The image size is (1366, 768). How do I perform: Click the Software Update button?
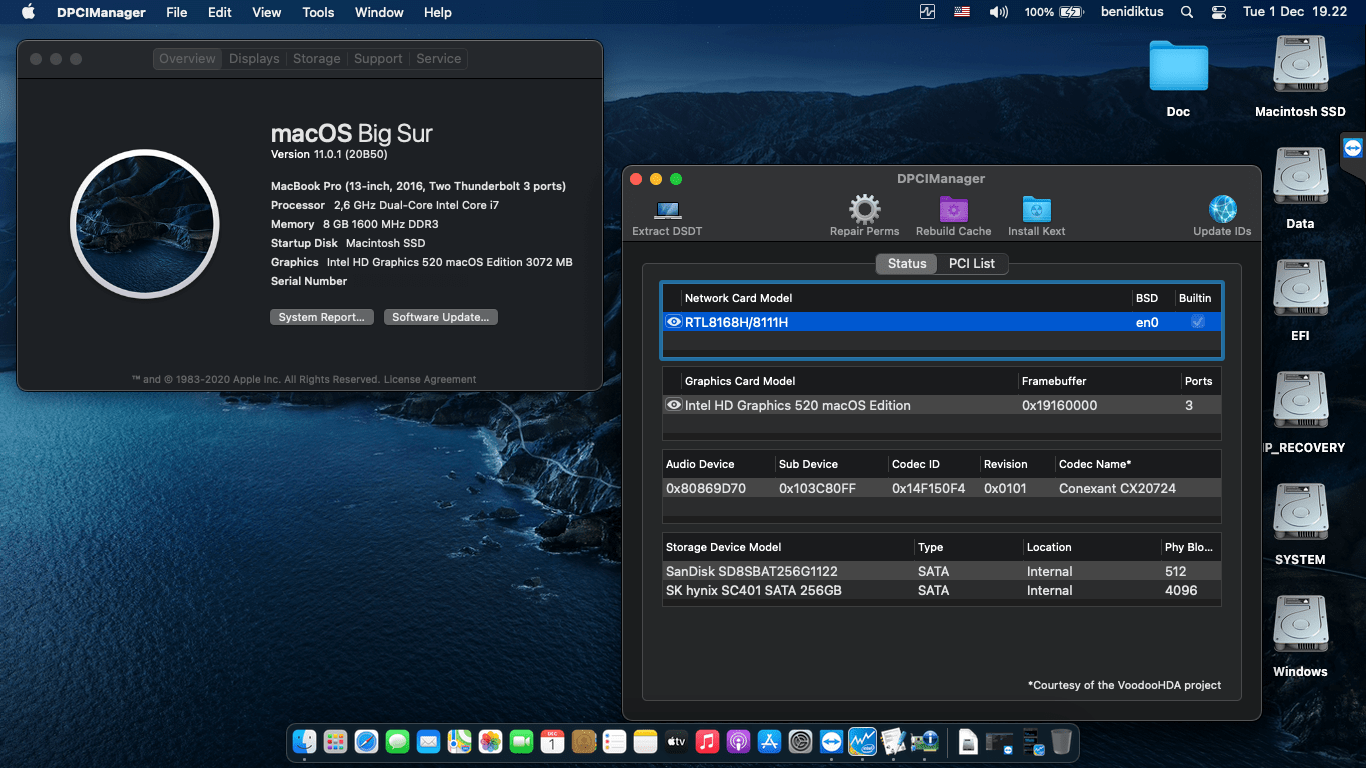click(440, 317)
